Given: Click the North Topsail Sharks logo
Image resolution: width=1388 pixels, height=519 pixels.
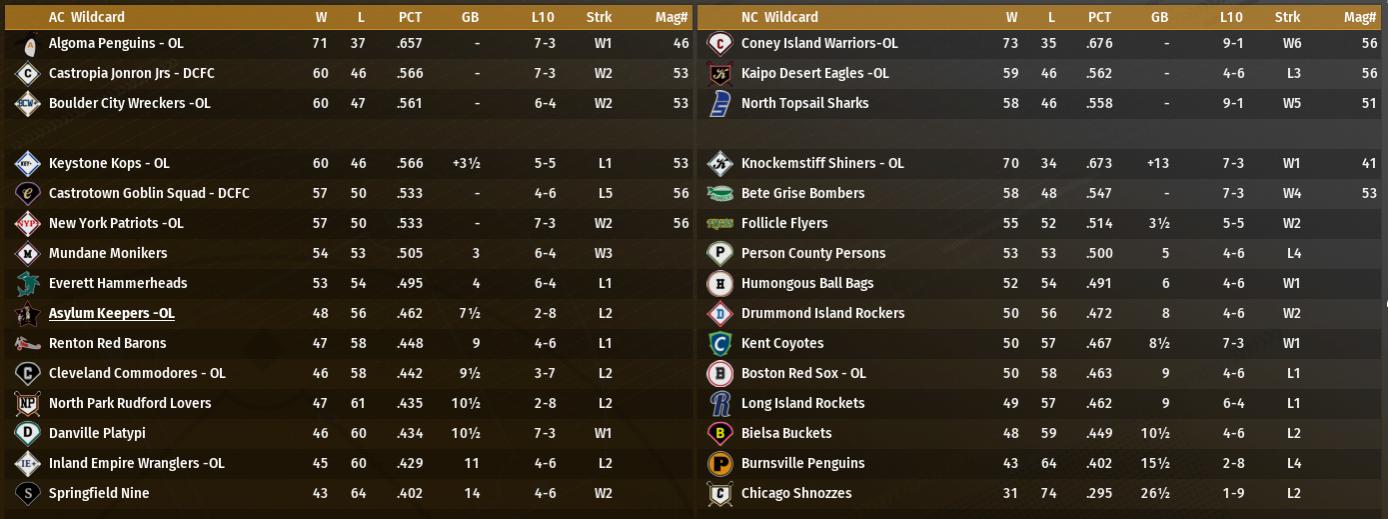Looking at the screenshot, I should coord(719,104).
